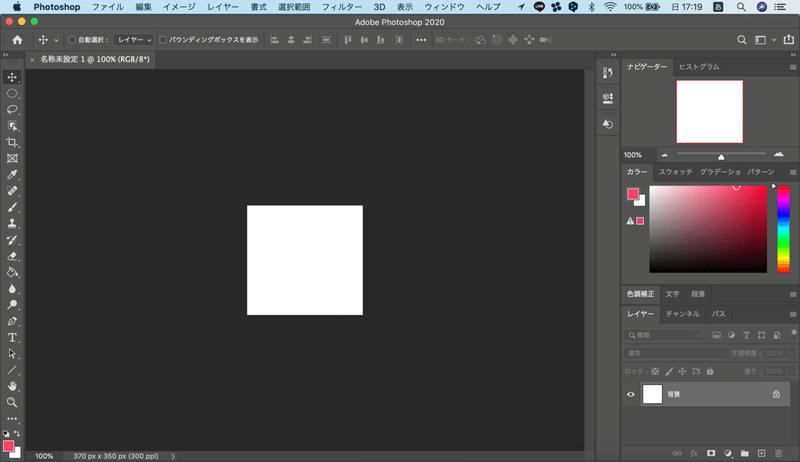Screen dimensions: 800x462
Task: Open the ファイル menu
Action: pyautogui.click(x=108, y=7)
